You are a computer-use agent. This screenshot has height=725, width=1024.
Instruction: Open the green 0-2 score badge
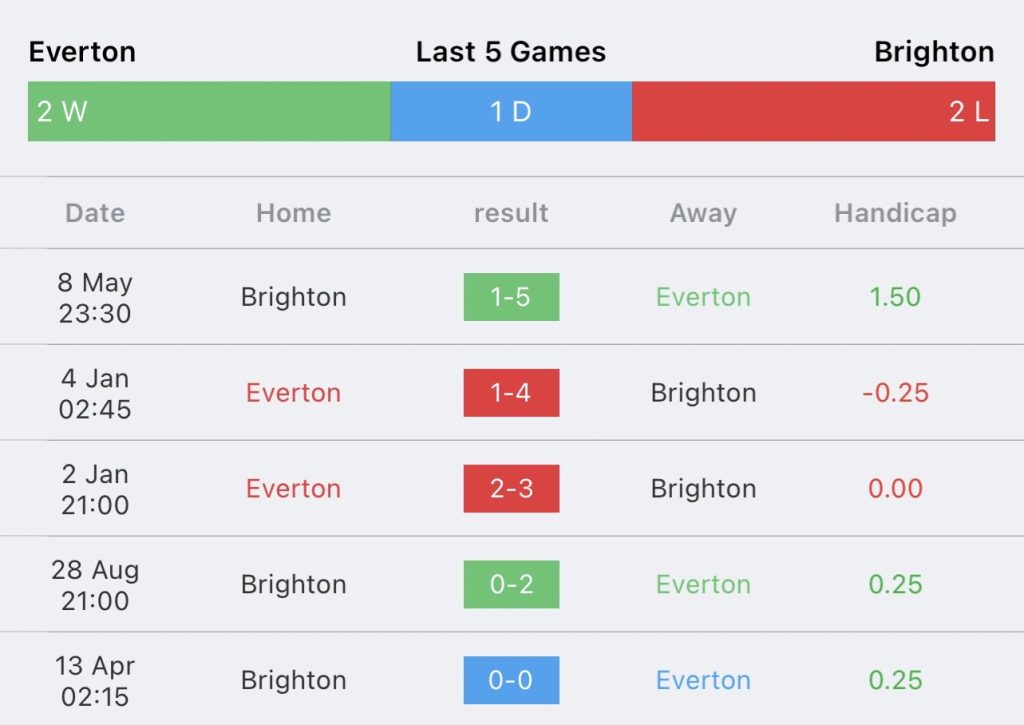[511, 584]
